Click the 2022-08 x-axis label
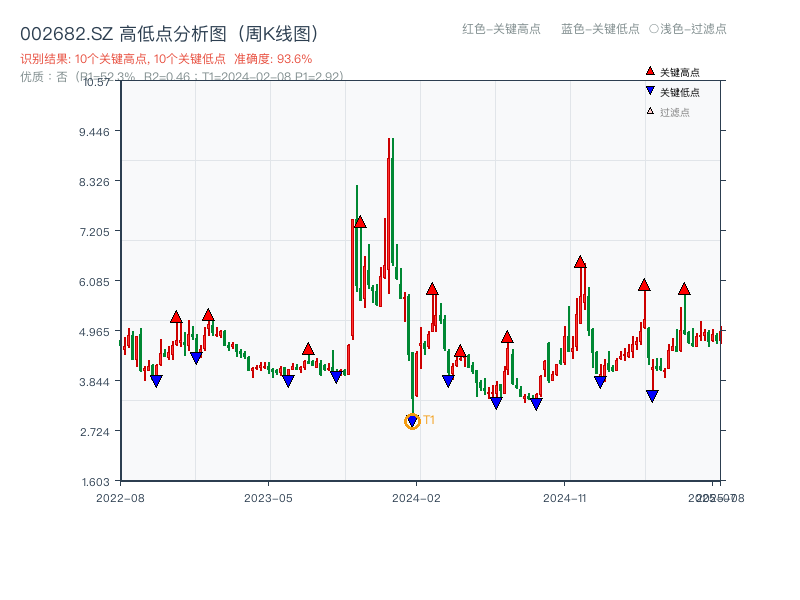Image resolution: width=800 pixels, height=600 pixels. tap(120, 498)
